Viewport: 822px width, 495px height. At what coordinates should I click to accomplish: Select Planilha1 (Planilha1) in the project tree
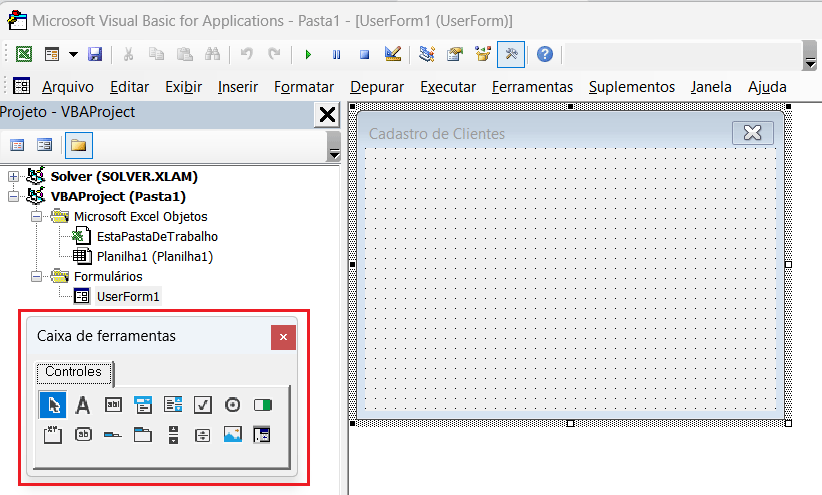155,256
